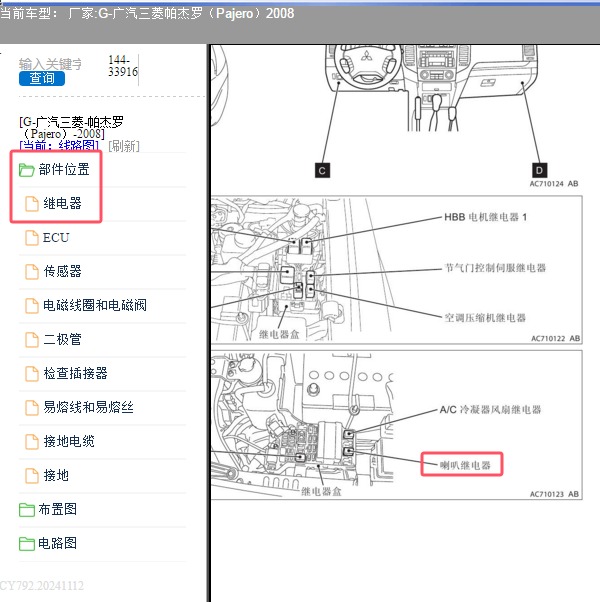This screenshot has height=602, width=600.
Task: Click the 二极管 document icon
Action: [32, 340]
